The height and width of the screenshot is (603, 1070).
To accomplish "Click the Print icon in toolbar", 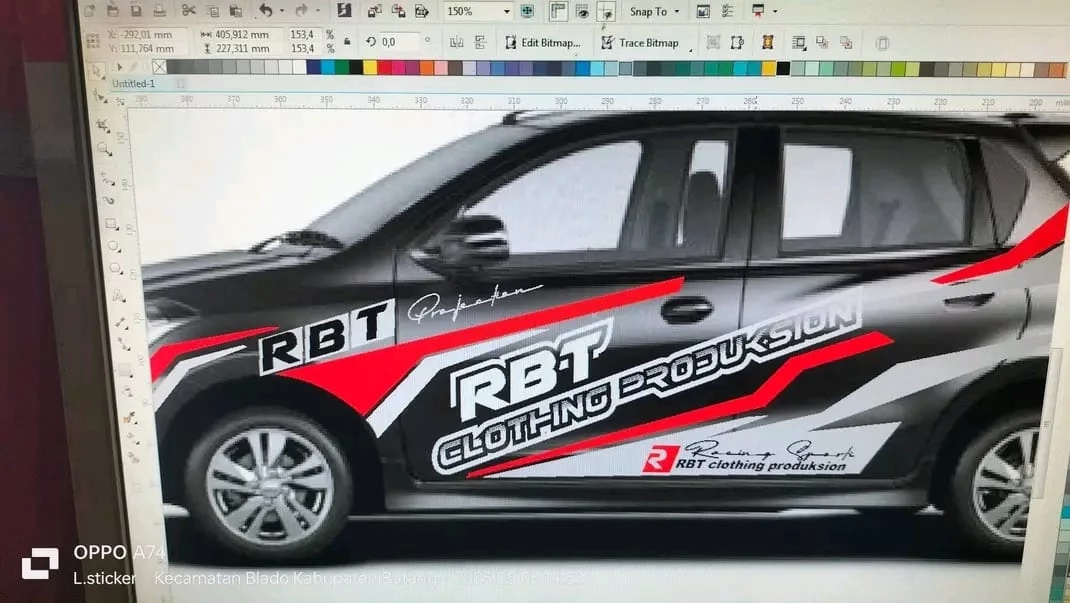I will (x=158, y=11).
